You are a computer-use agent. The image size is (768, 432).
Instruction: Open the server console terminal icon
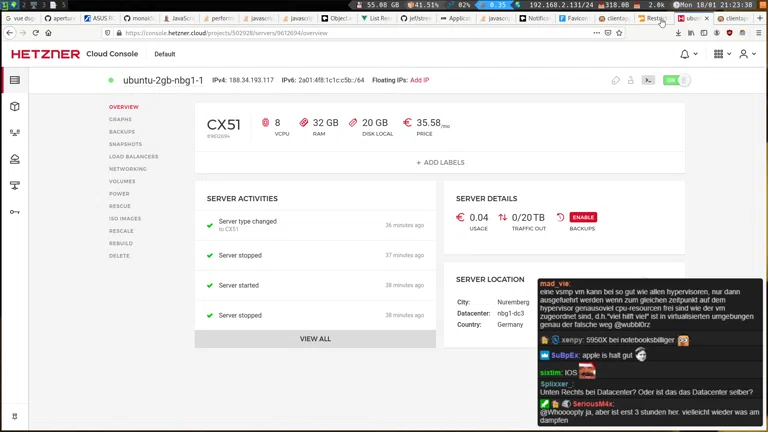[648, 80]
